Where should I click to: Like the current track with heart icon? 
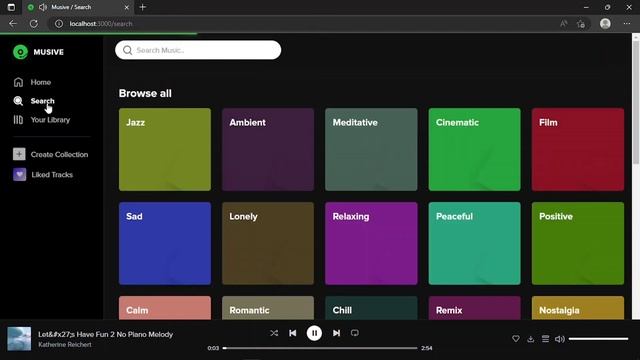[516, 339]
